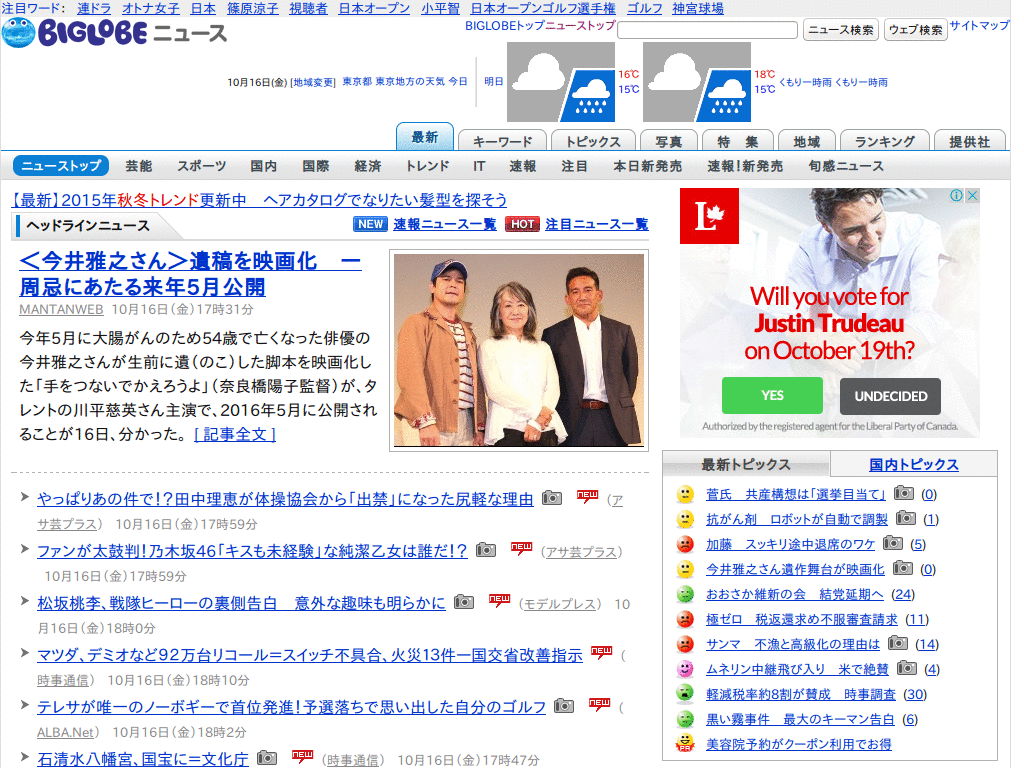Screen dimensions: 1024x768
Task: Open 軽減税率約8割が賛成 topic link
Action: click(x=801, y=694)
